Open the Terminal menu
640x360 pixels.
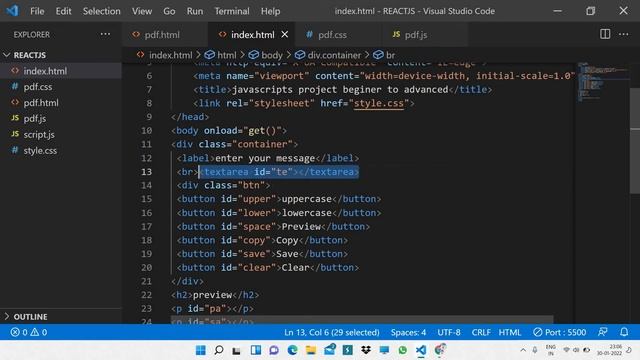232,11
